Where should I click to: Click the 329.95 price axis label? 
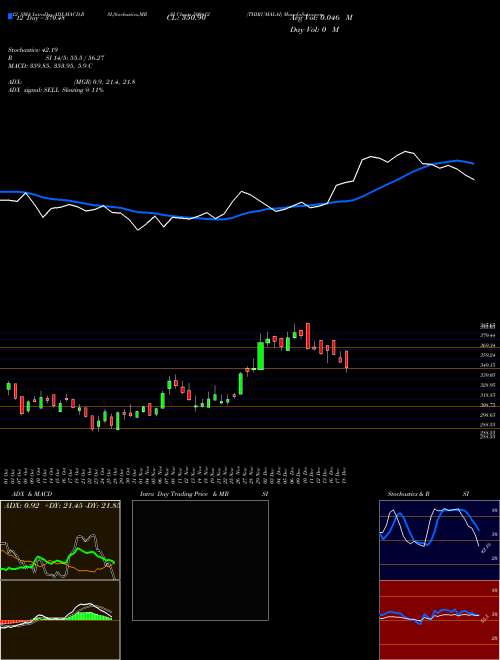click(488, 385)
